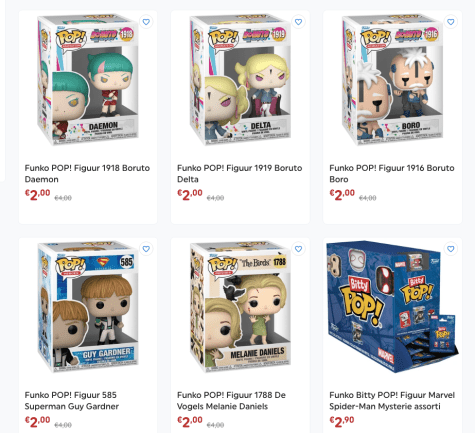This screenshot has height=433, width=475.
Task: Tap the heart icon on the Boruto Boro card
Action: pos(451,22)
